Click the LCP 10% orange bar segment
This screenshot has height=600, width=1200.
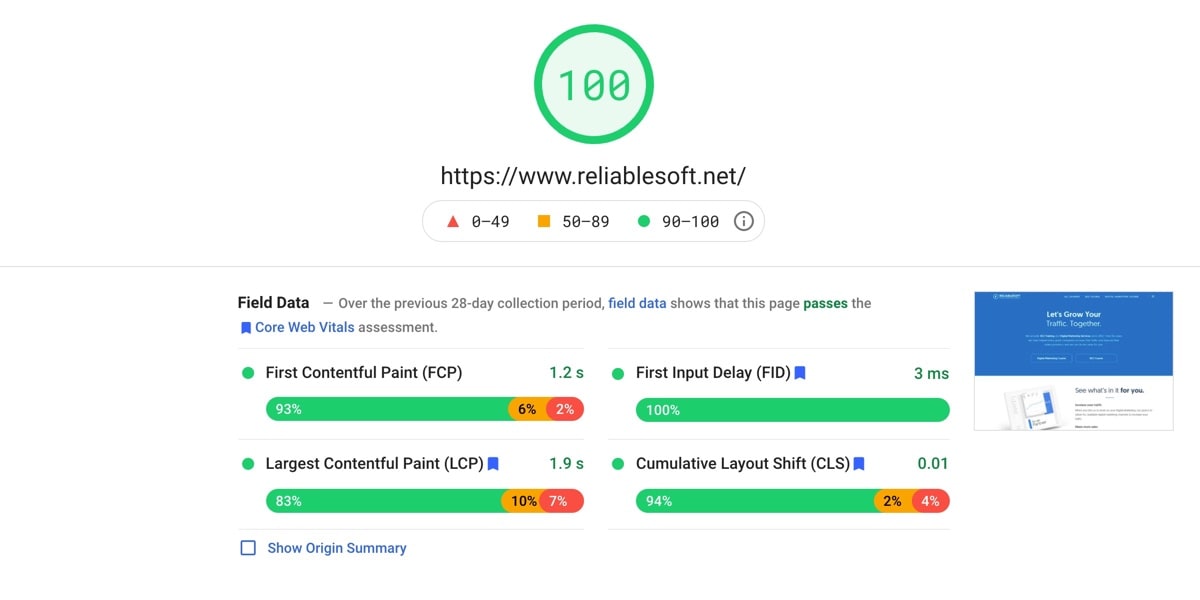pyautogui.click(x=522, y=501)
